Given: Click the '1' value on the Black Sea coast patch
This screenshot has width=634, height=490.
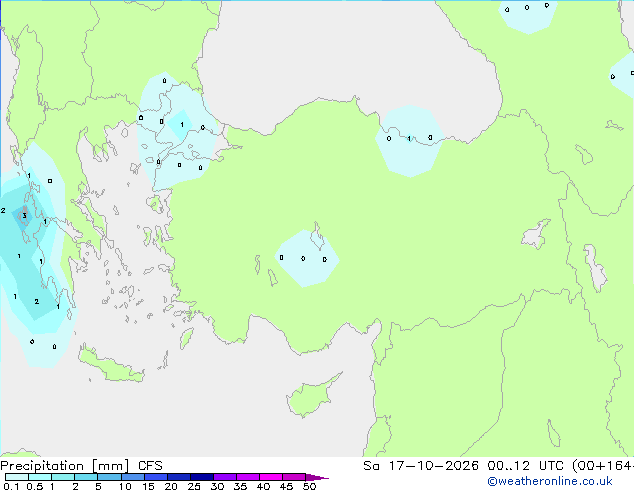Looking at the screenshot, I should point(409,139).
